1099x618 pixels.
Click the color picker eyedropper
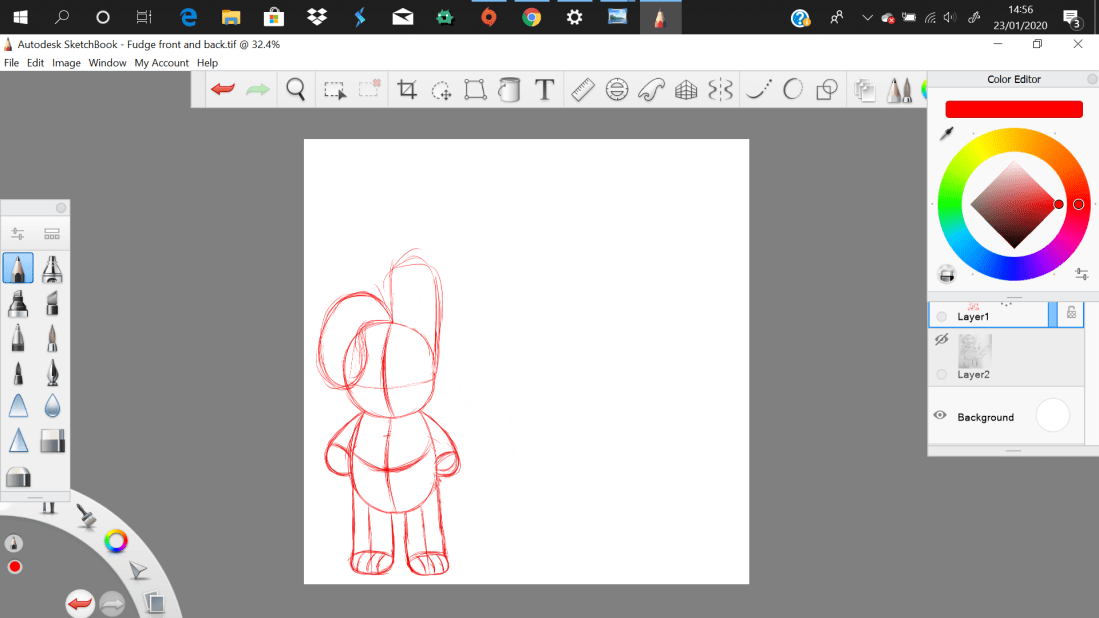[946, 134]
